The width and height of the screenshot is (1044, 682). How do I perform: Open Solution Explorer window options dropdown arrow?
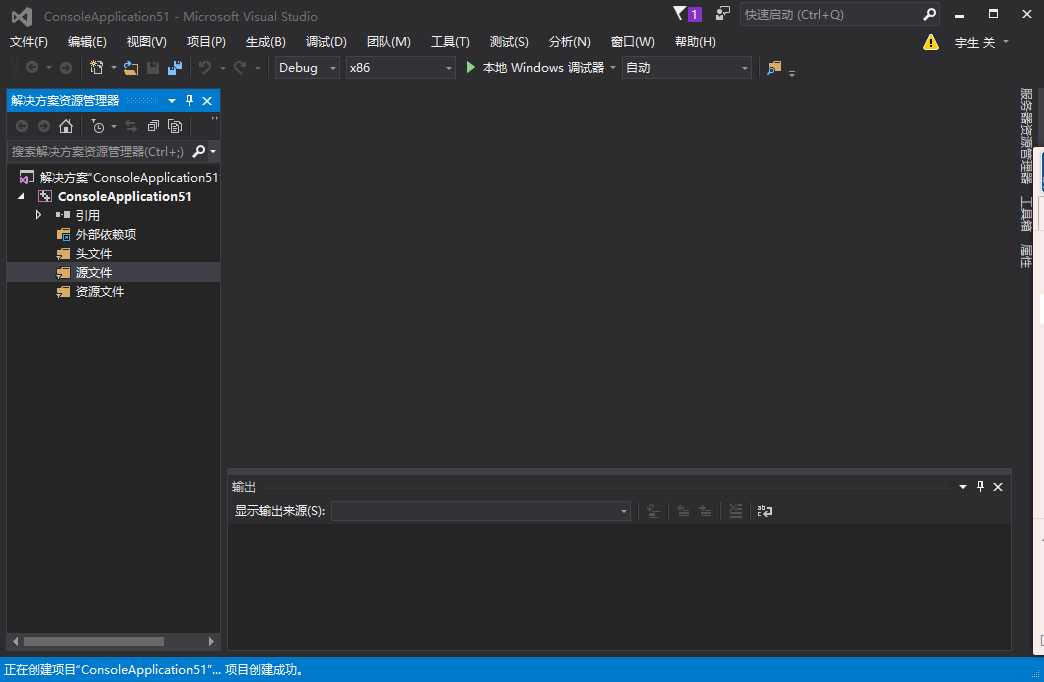pos(172,101)
